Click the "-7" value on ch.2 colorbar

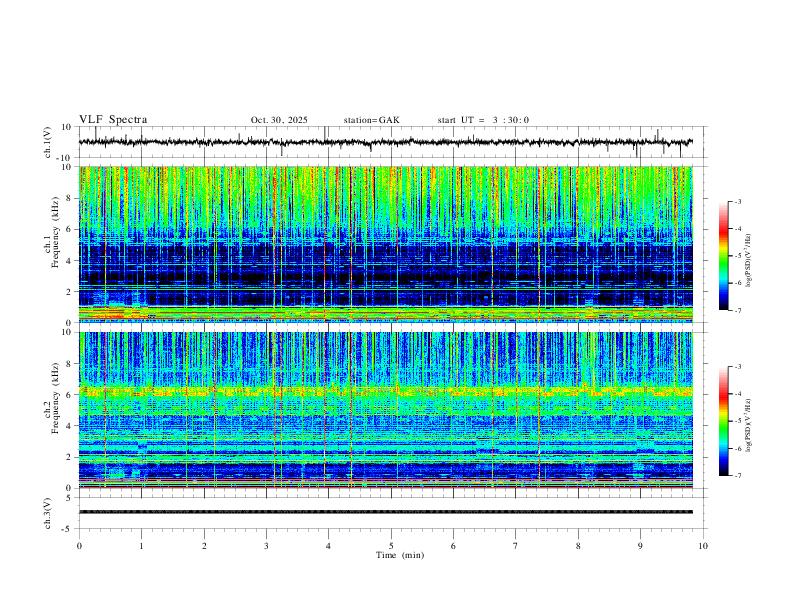737,476
